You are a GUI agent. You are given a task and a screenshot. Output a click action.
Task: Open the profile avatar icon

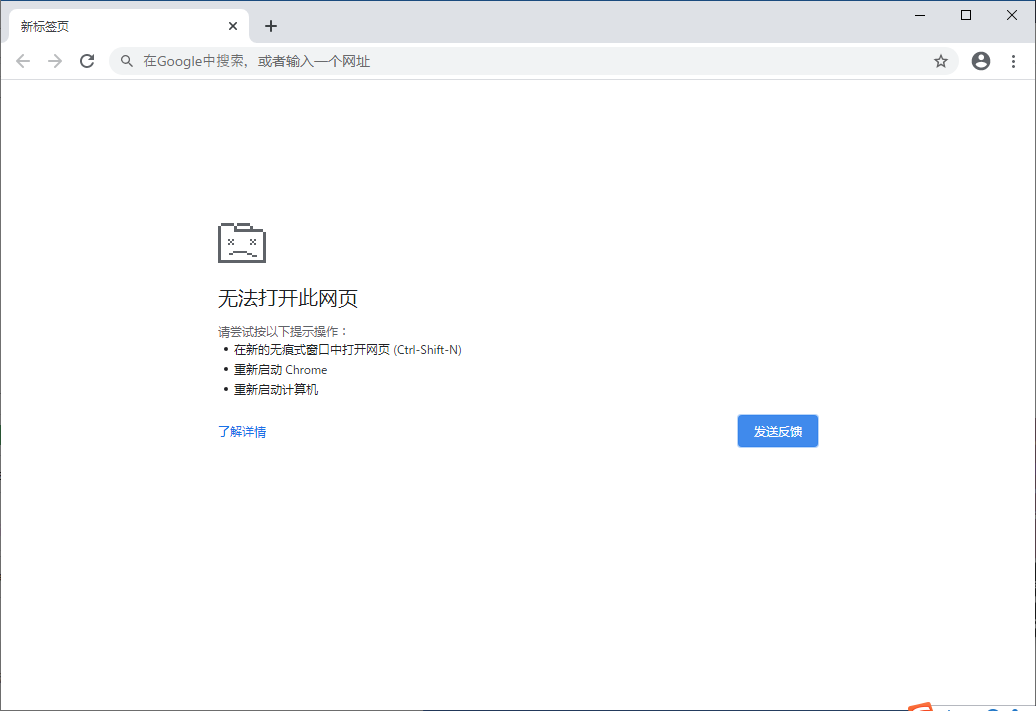980,61
